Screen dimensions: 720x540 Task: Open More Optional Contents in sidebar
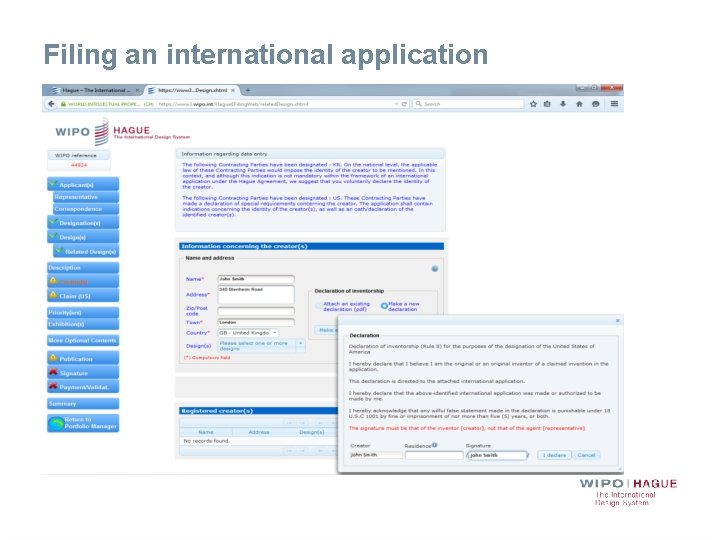[83, 340]
